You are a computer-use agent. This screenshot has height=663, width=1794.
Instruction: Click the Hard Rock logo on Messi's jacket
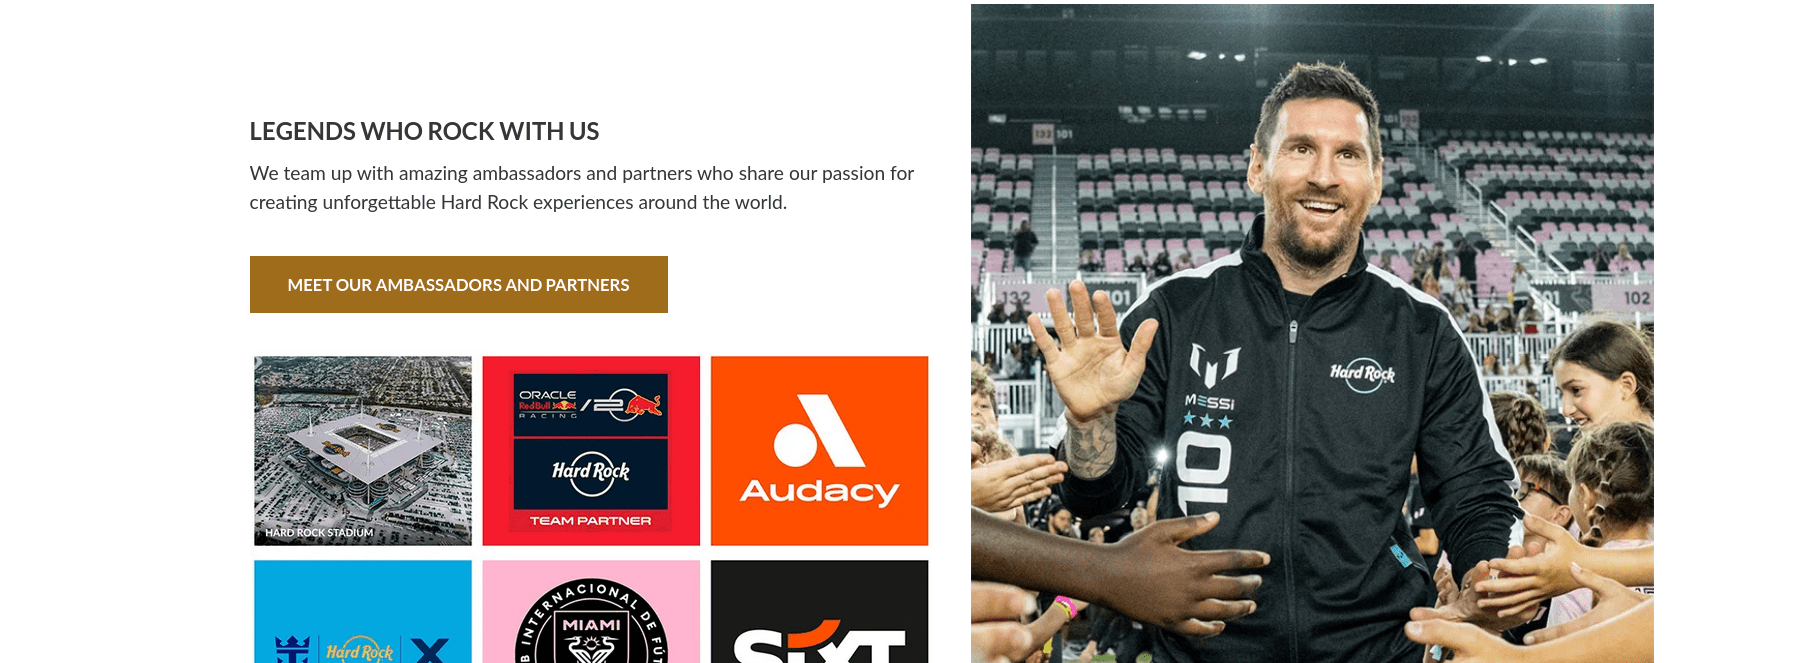coord(1362,375)
